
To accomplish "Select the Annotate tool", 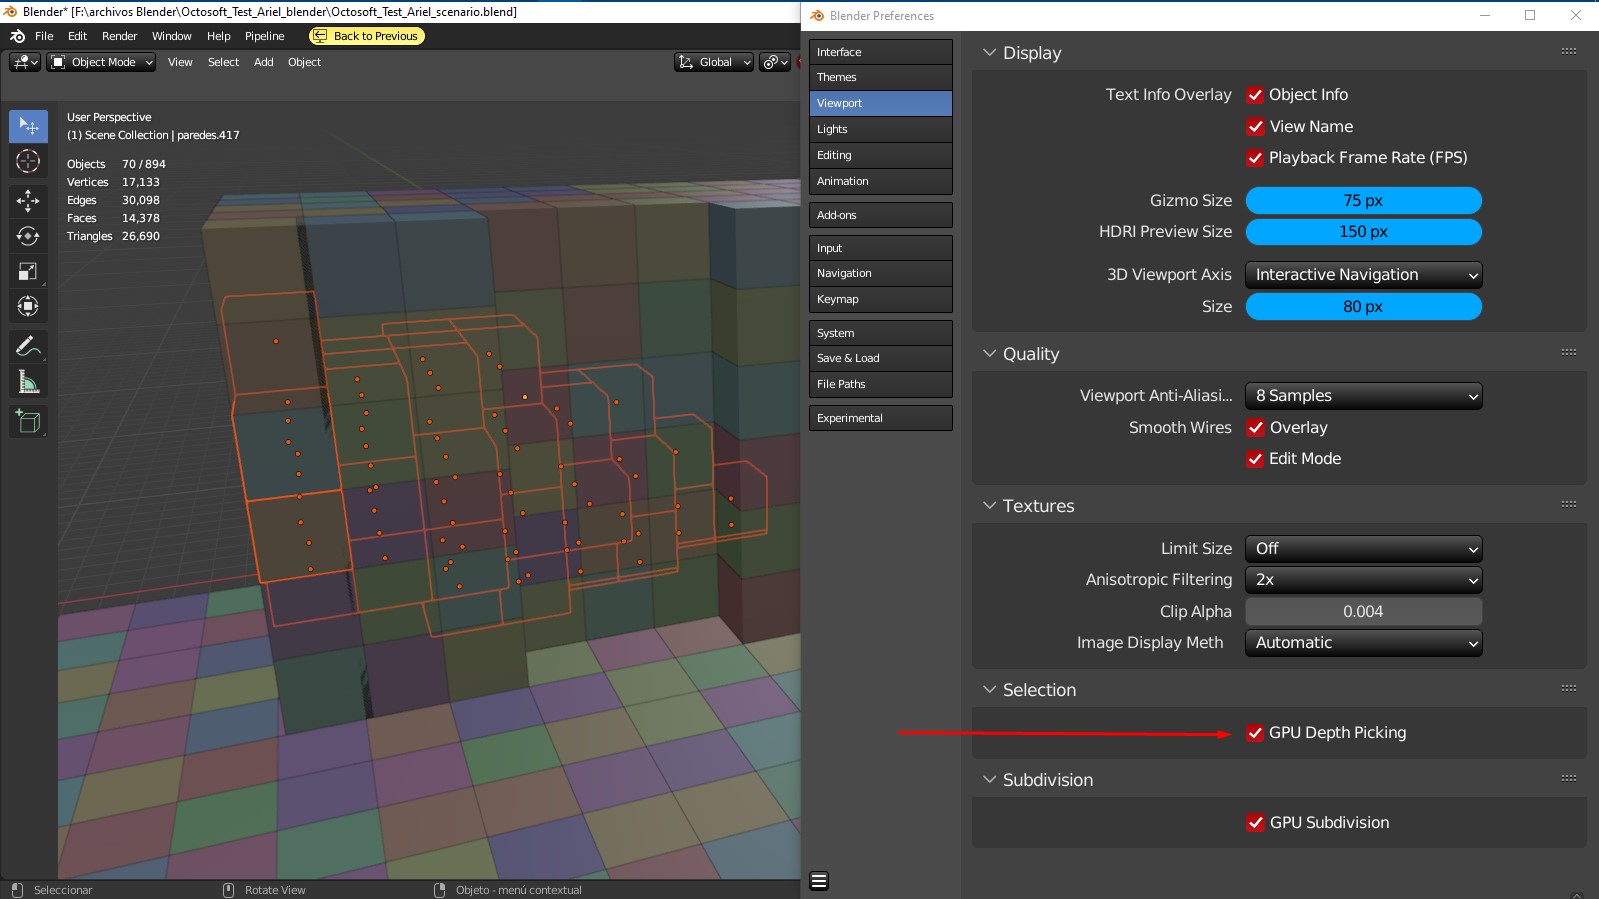I will coord(28,346).
